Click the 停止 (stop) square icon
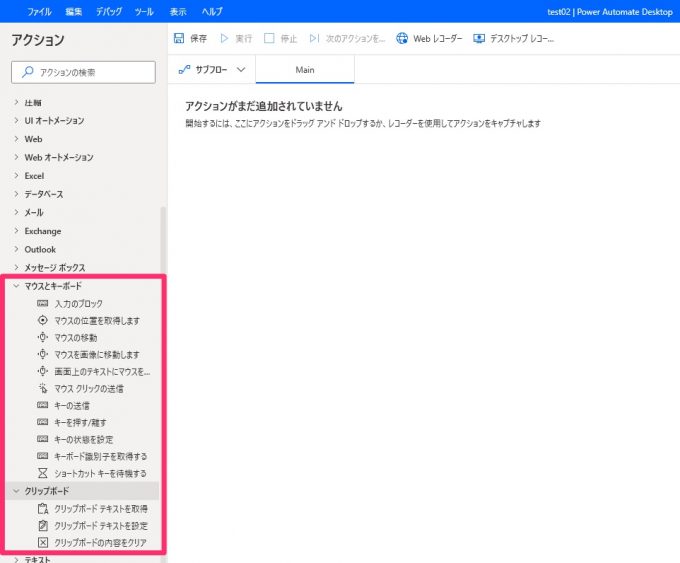This screenshot has height=563, width=680. pyautogui.click(x=269, y=39)
